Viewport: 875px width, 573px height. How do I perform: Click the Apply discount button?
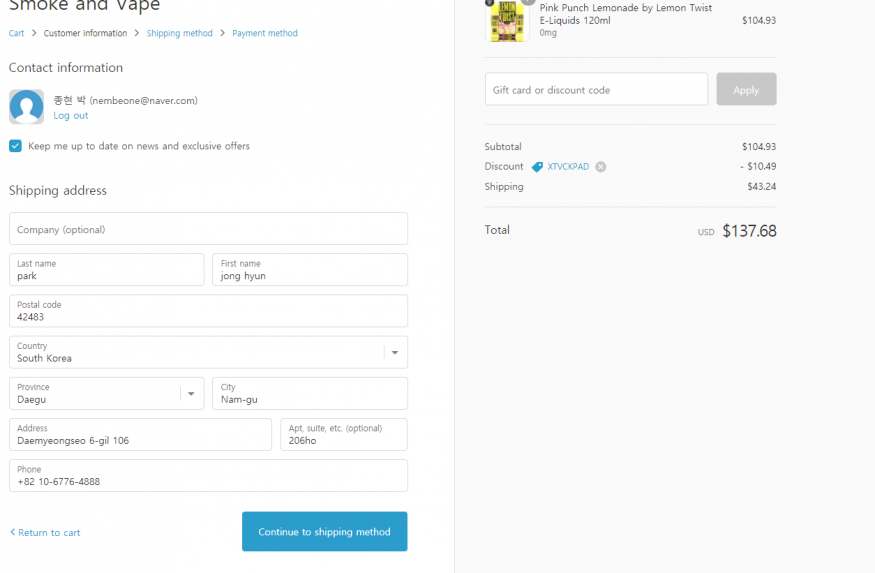(x=746, y=90)
